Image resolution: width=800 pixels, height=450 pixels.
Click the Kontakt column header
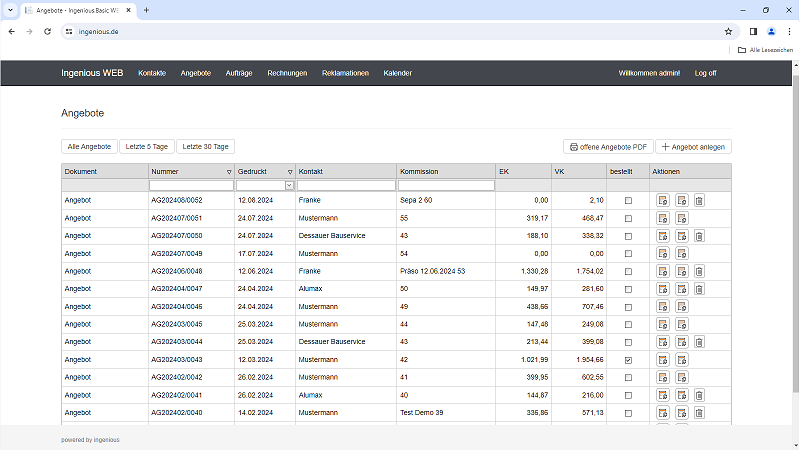point(346,172)
